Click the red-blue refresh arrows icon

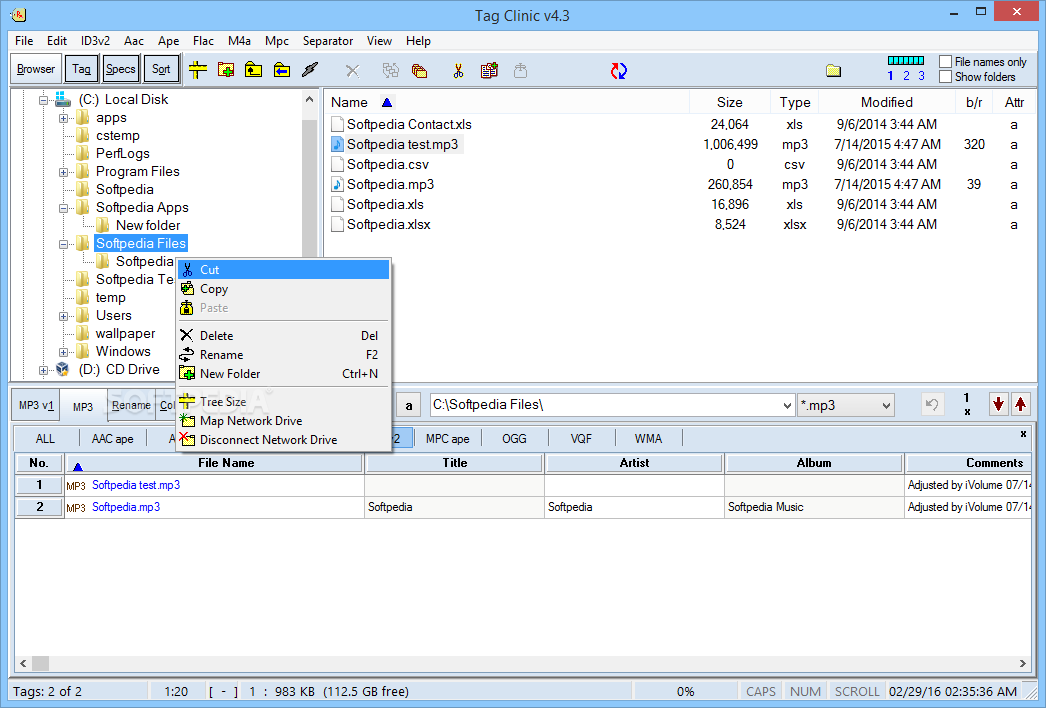pyautogui.click(x=618, y=71)
